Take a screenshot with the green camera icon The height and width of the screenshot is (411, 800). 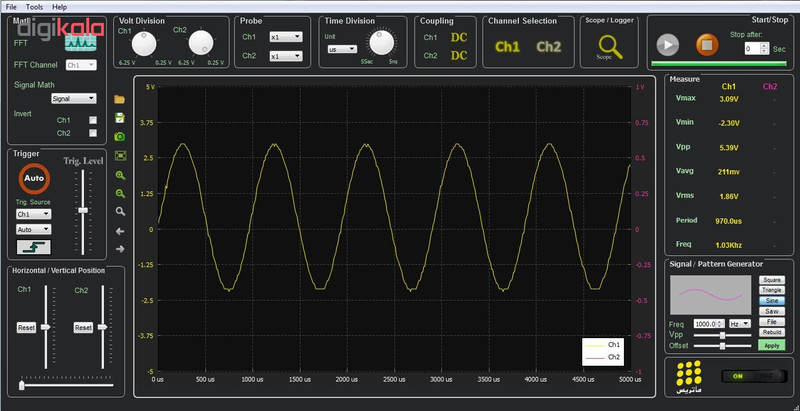point(120,136)
